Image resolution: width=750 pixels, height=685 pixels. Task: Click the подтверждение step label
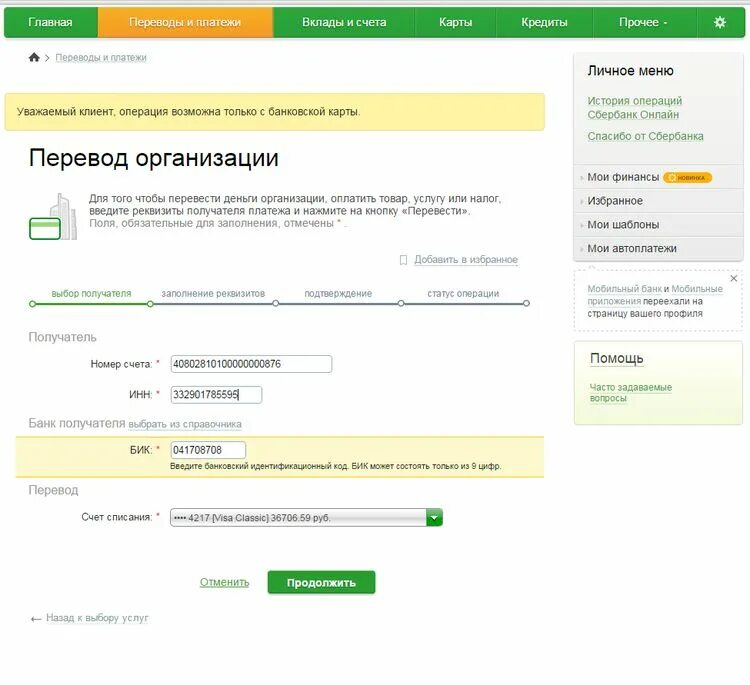(x=338, y=293)
